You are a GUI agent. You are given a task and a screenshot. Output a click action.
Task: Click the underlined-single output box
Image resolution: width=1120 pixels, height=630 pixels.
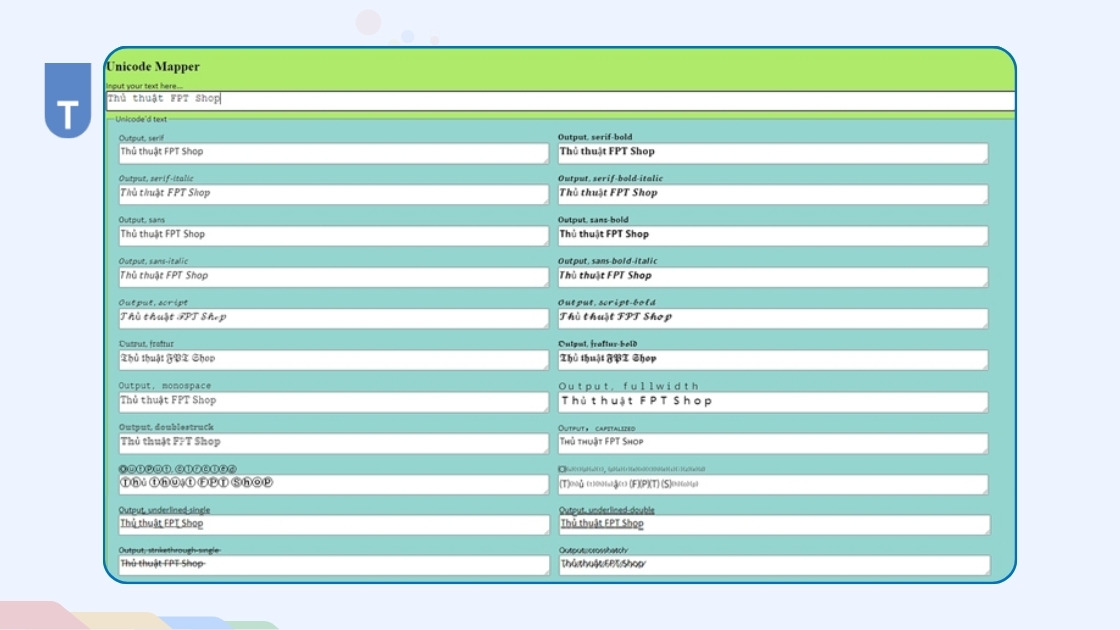click(333, 524)
